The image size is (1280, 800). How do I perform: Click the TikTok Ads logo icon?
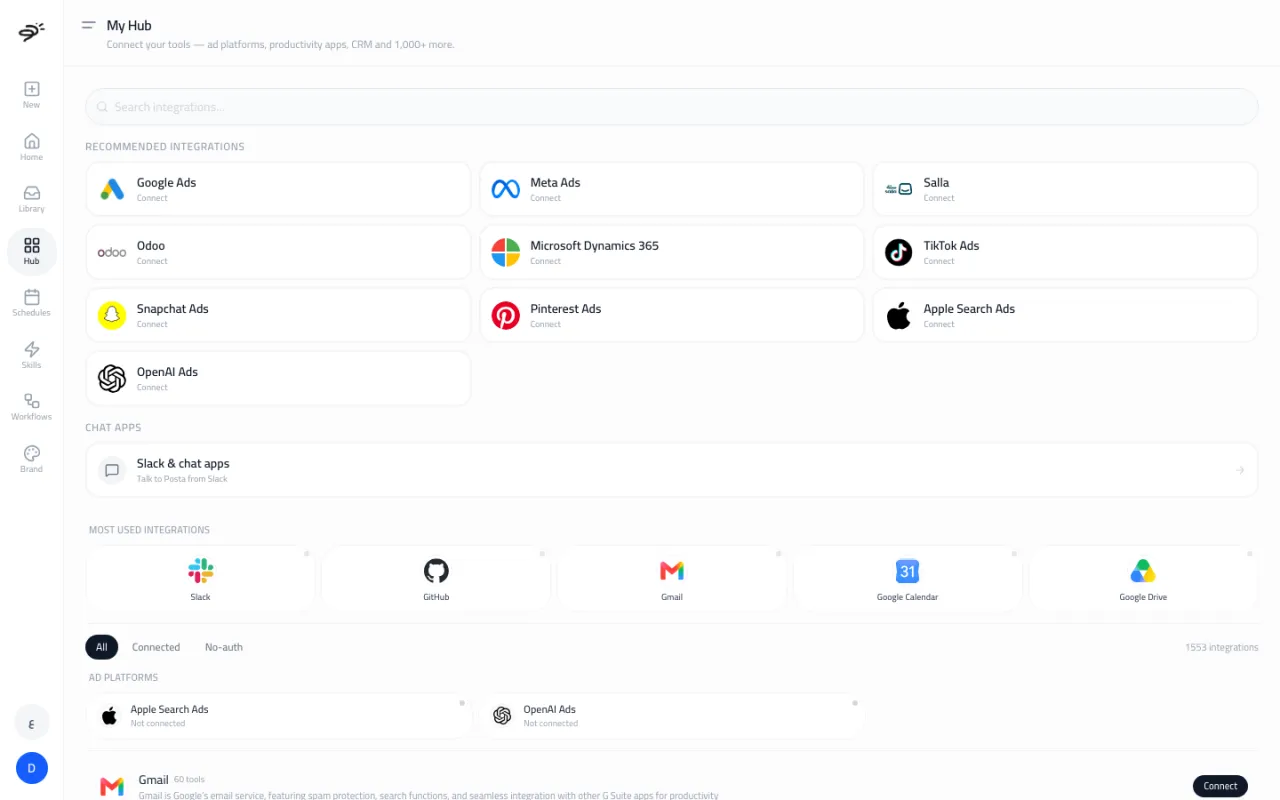[x=899, y=252]
